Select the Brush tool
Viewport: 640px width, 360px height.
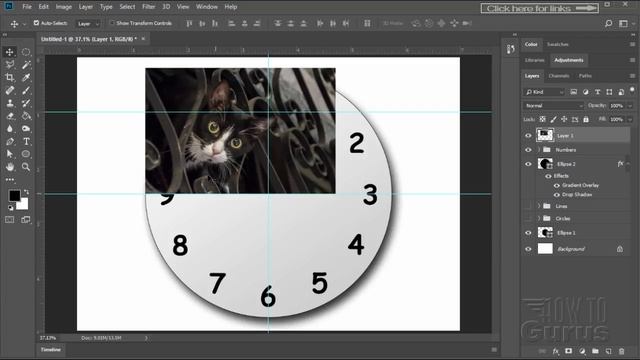[26, 90]
